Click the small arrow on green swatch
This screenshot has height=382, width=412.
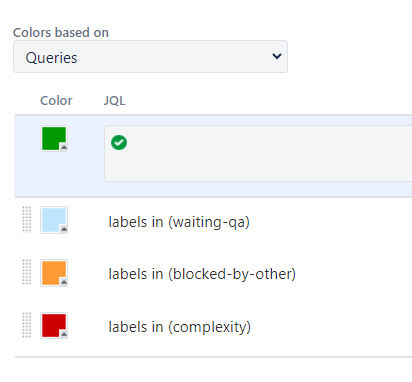pyautogui.click(x=64, y=147)
